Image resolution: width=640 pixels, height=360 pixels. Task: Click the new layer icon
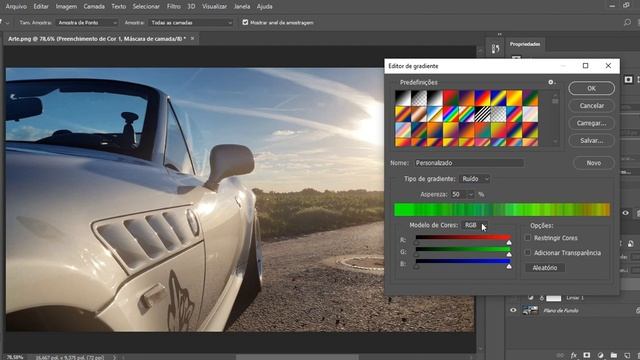pyautogui.click(x=627, y=356)
